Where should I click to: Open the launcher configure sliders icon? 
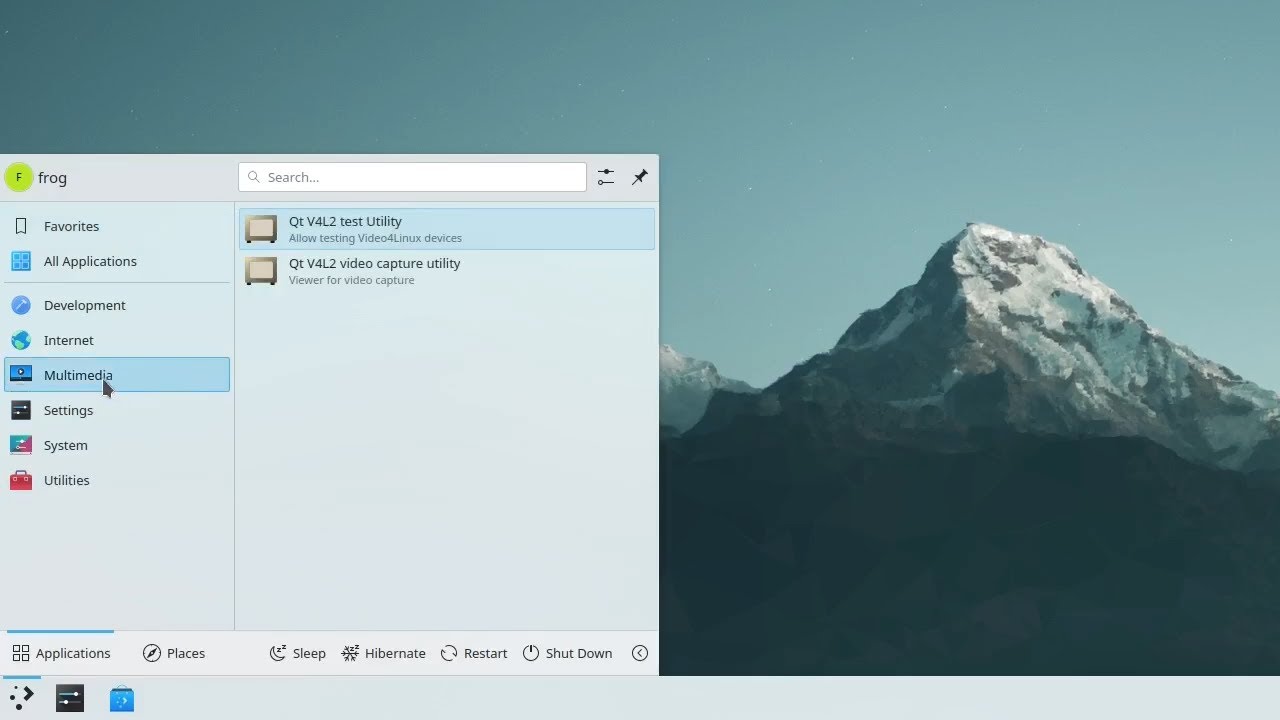pos(606,177)
